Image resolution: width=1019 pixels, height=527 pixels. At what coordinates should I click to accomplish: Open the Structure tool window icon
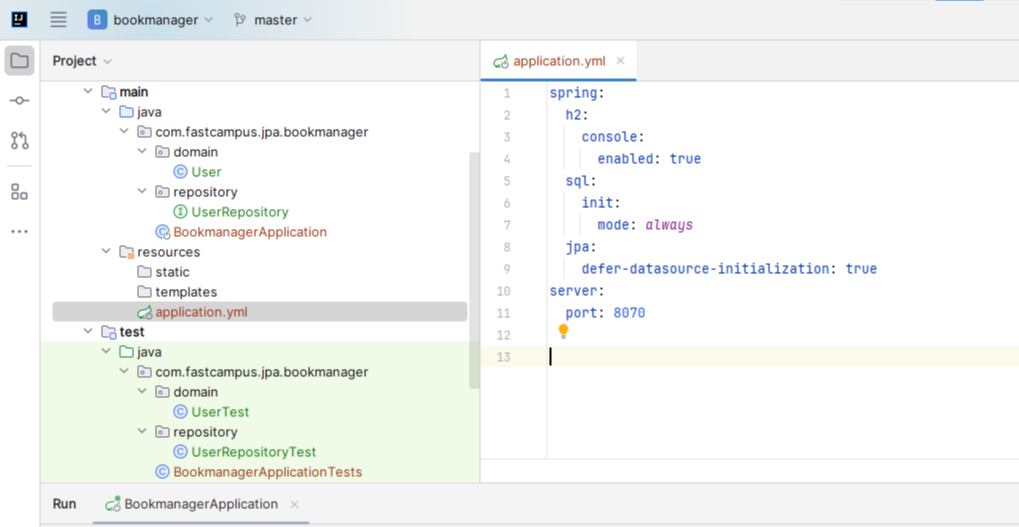(x=19, y=192)
